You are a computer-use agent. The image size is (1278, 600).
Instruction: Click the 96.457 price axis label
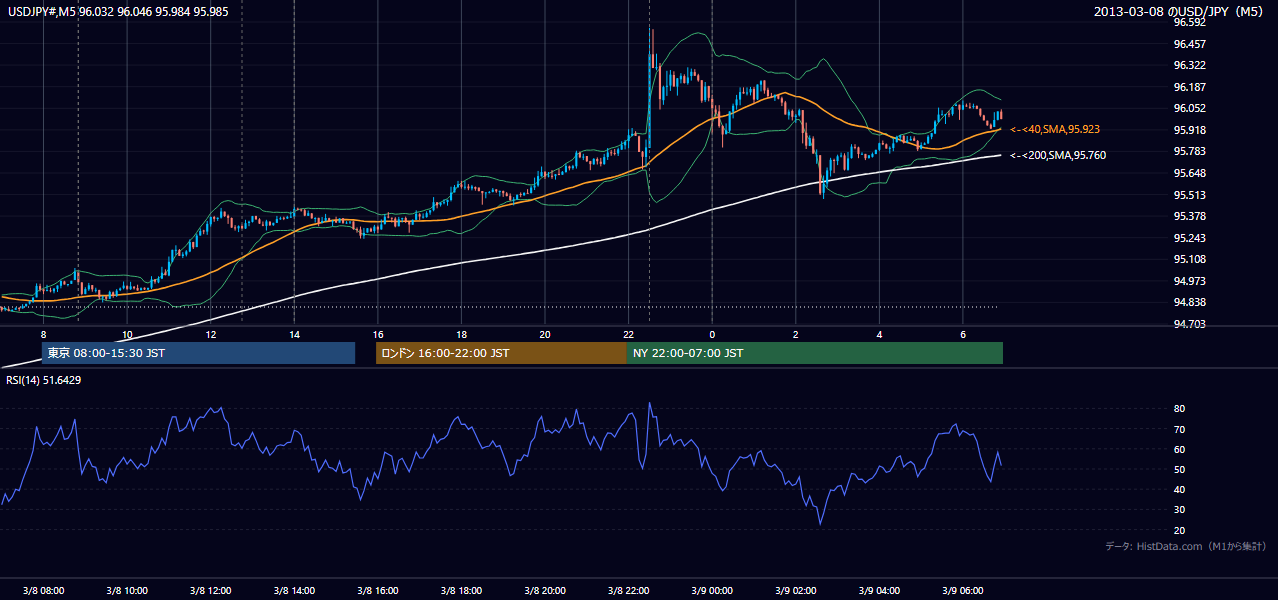coord(1188,44)
